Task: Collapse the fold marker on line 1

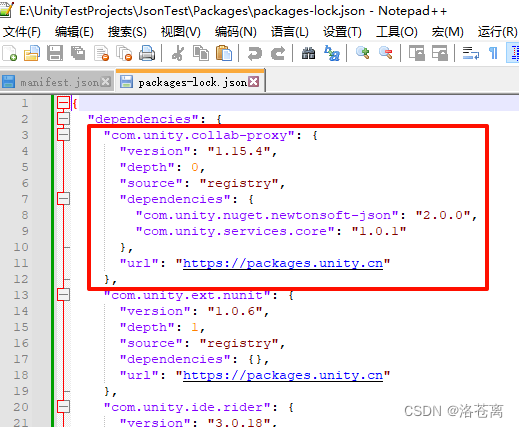Action: click(x=63, y=103)
